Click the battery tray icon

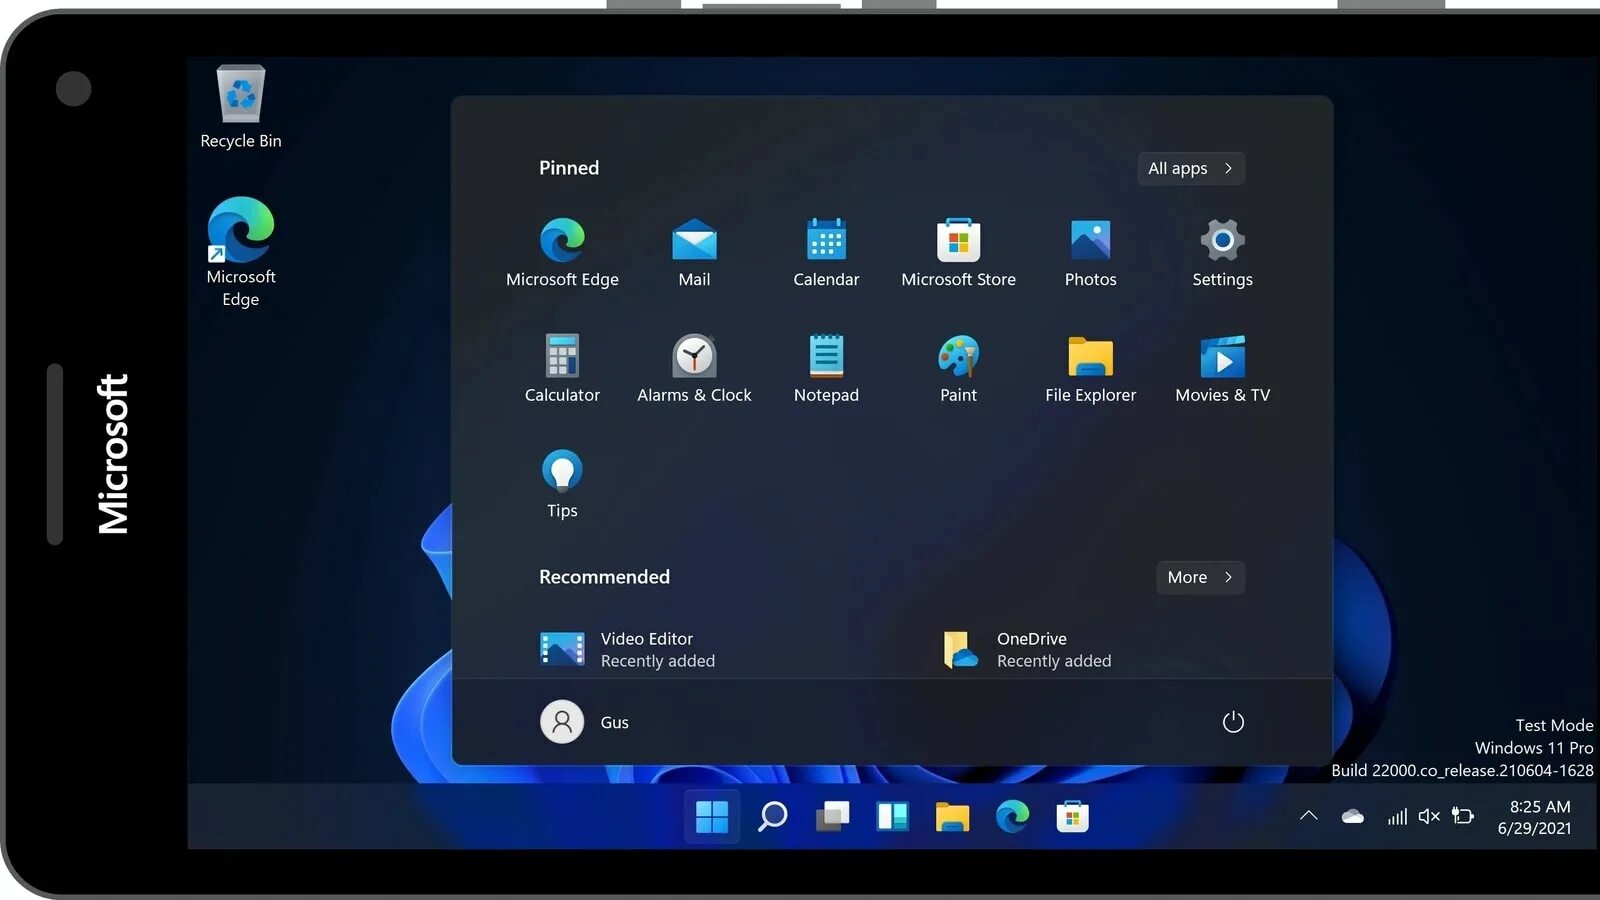click(1463, 817)
